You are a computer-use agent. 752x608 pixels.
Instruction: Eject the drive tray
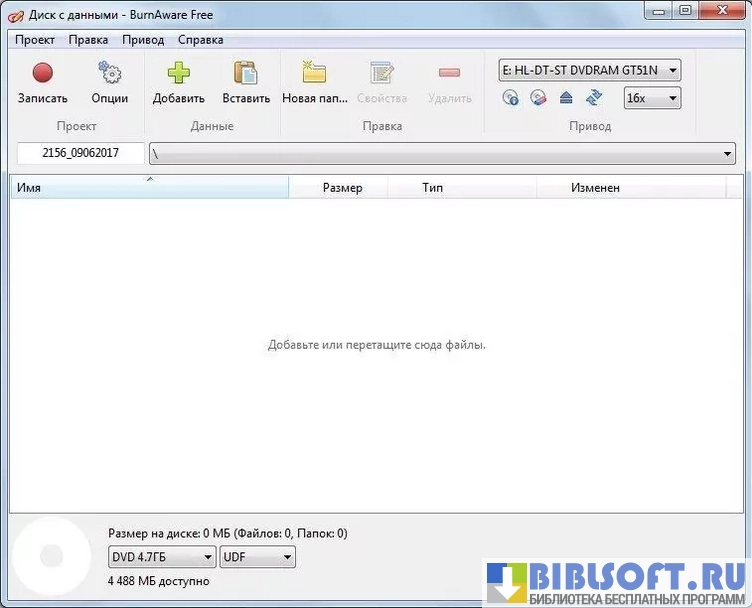[566, 98]
